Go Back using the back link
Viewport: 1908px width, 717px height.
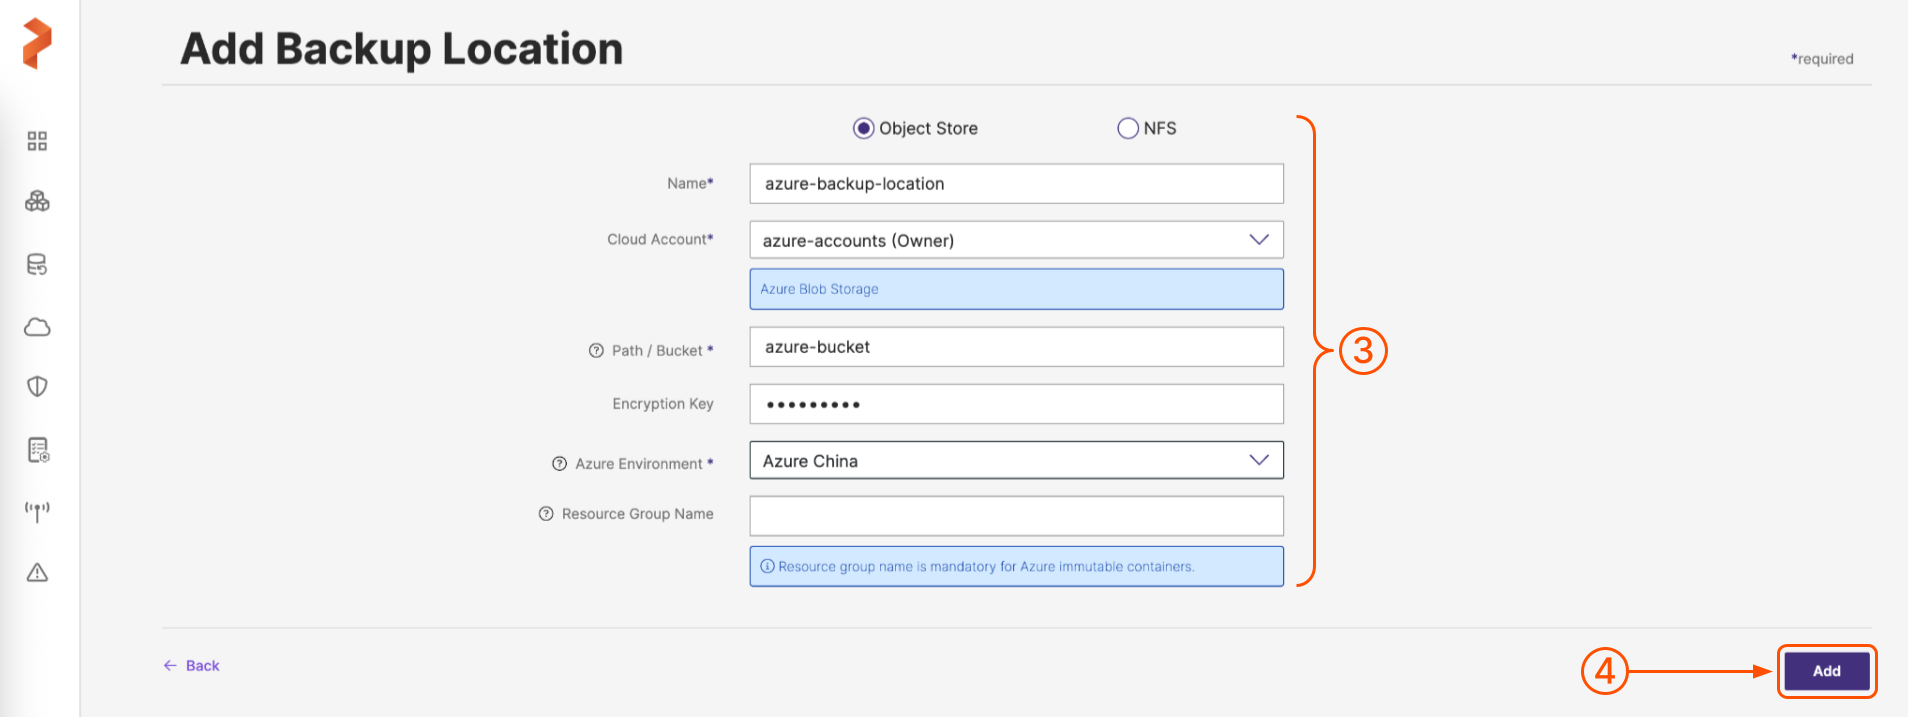click(192, 666)
